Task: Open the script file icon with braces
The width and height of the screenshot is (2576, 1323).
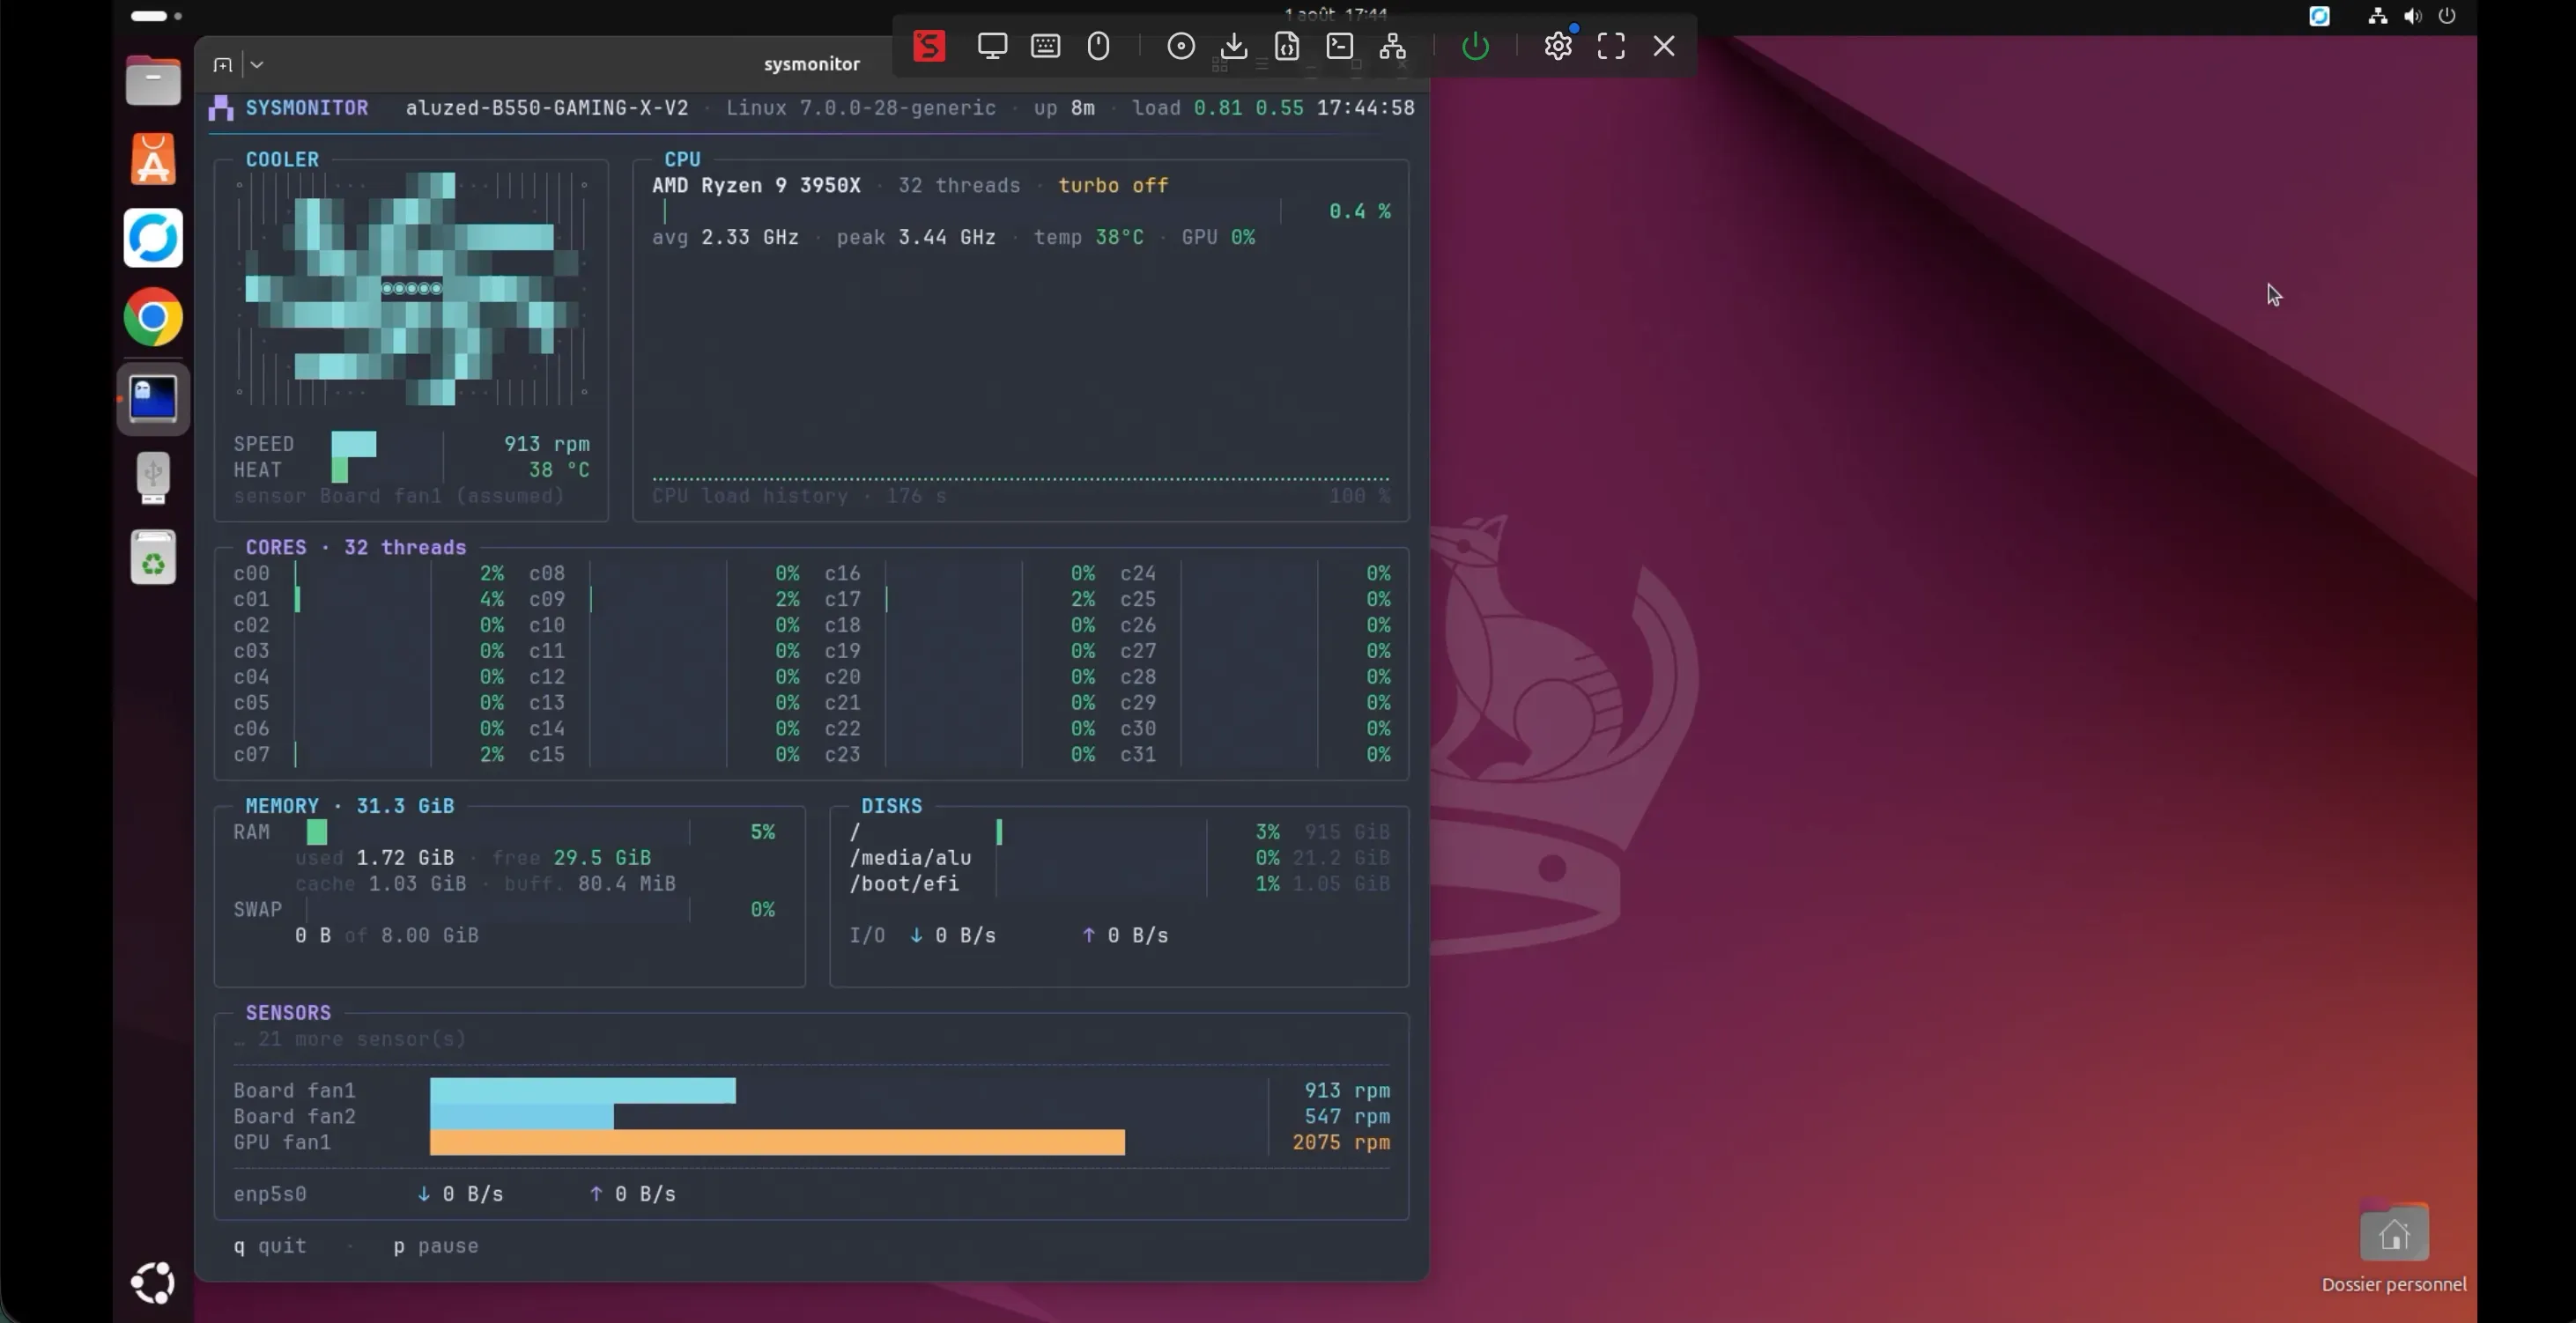Action: click(1286, 46)
